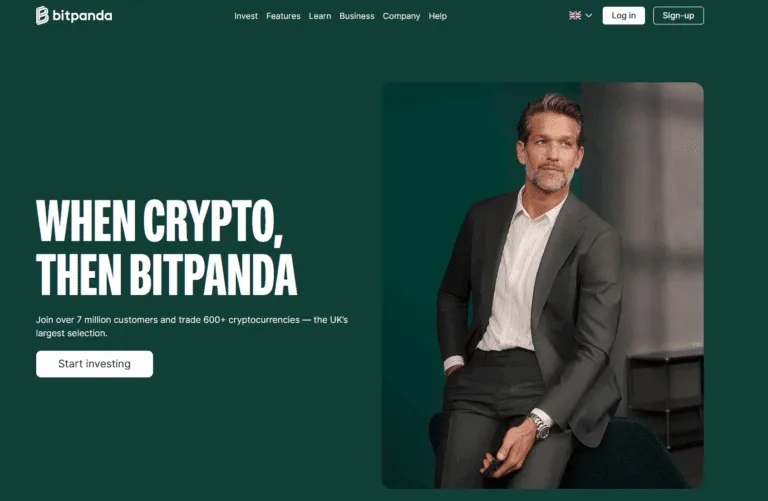Click the man's face in the photo
768x501 pixels.
(x=551, y=149)
